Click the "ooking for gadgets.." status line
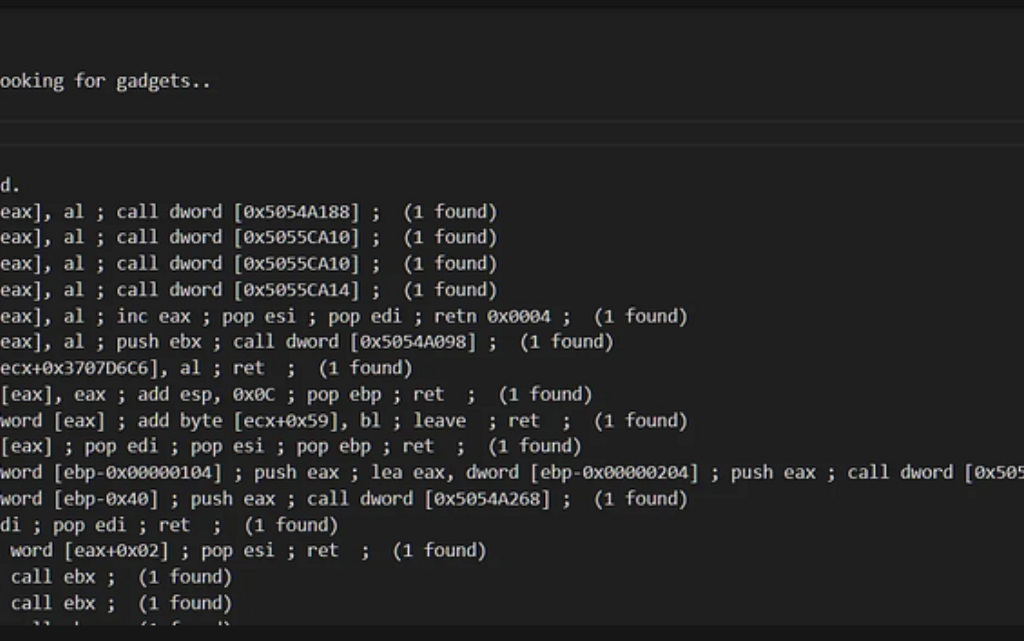Screen dimensions: 1024x641 (x=105, y=81)
